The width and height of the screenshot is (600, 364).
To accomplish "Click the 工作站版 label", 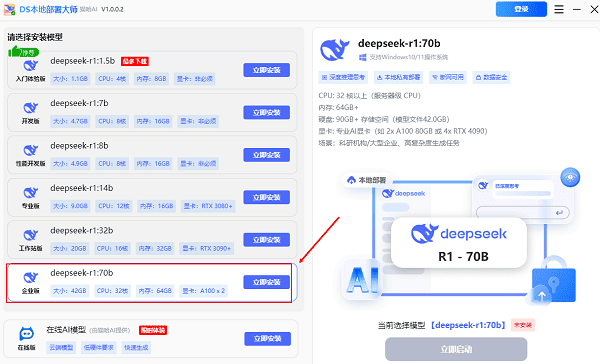I will (x=31, y=248).
